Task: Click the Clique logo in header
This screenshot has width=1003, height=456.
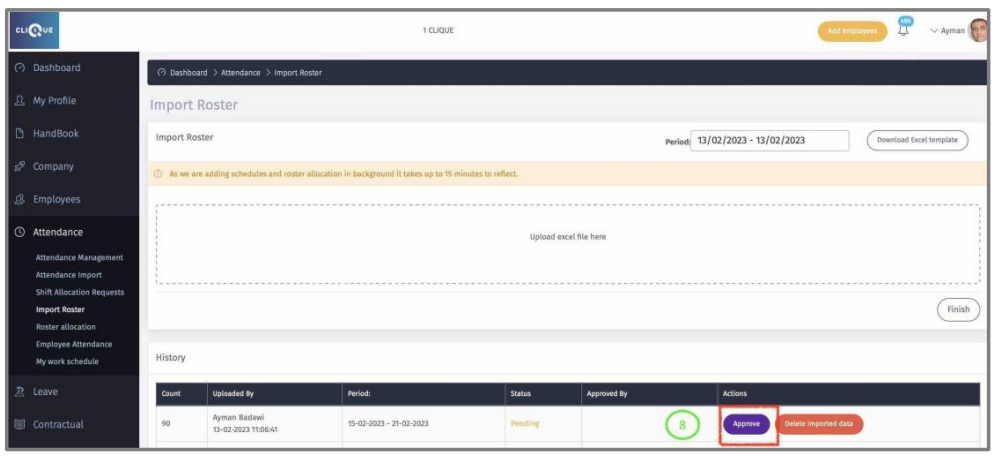Action: 35,30
